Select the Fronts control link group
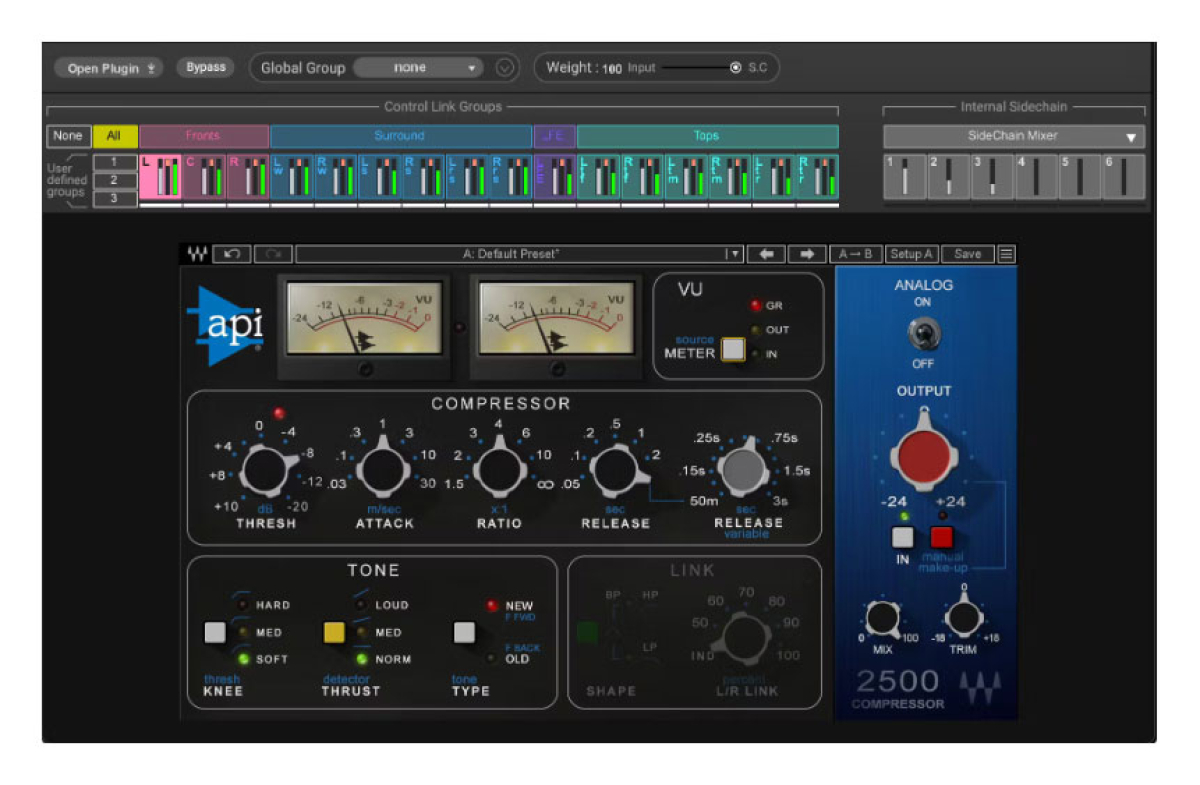The image size is (1200, 785). pyautogui.click(x=204, y=136)
